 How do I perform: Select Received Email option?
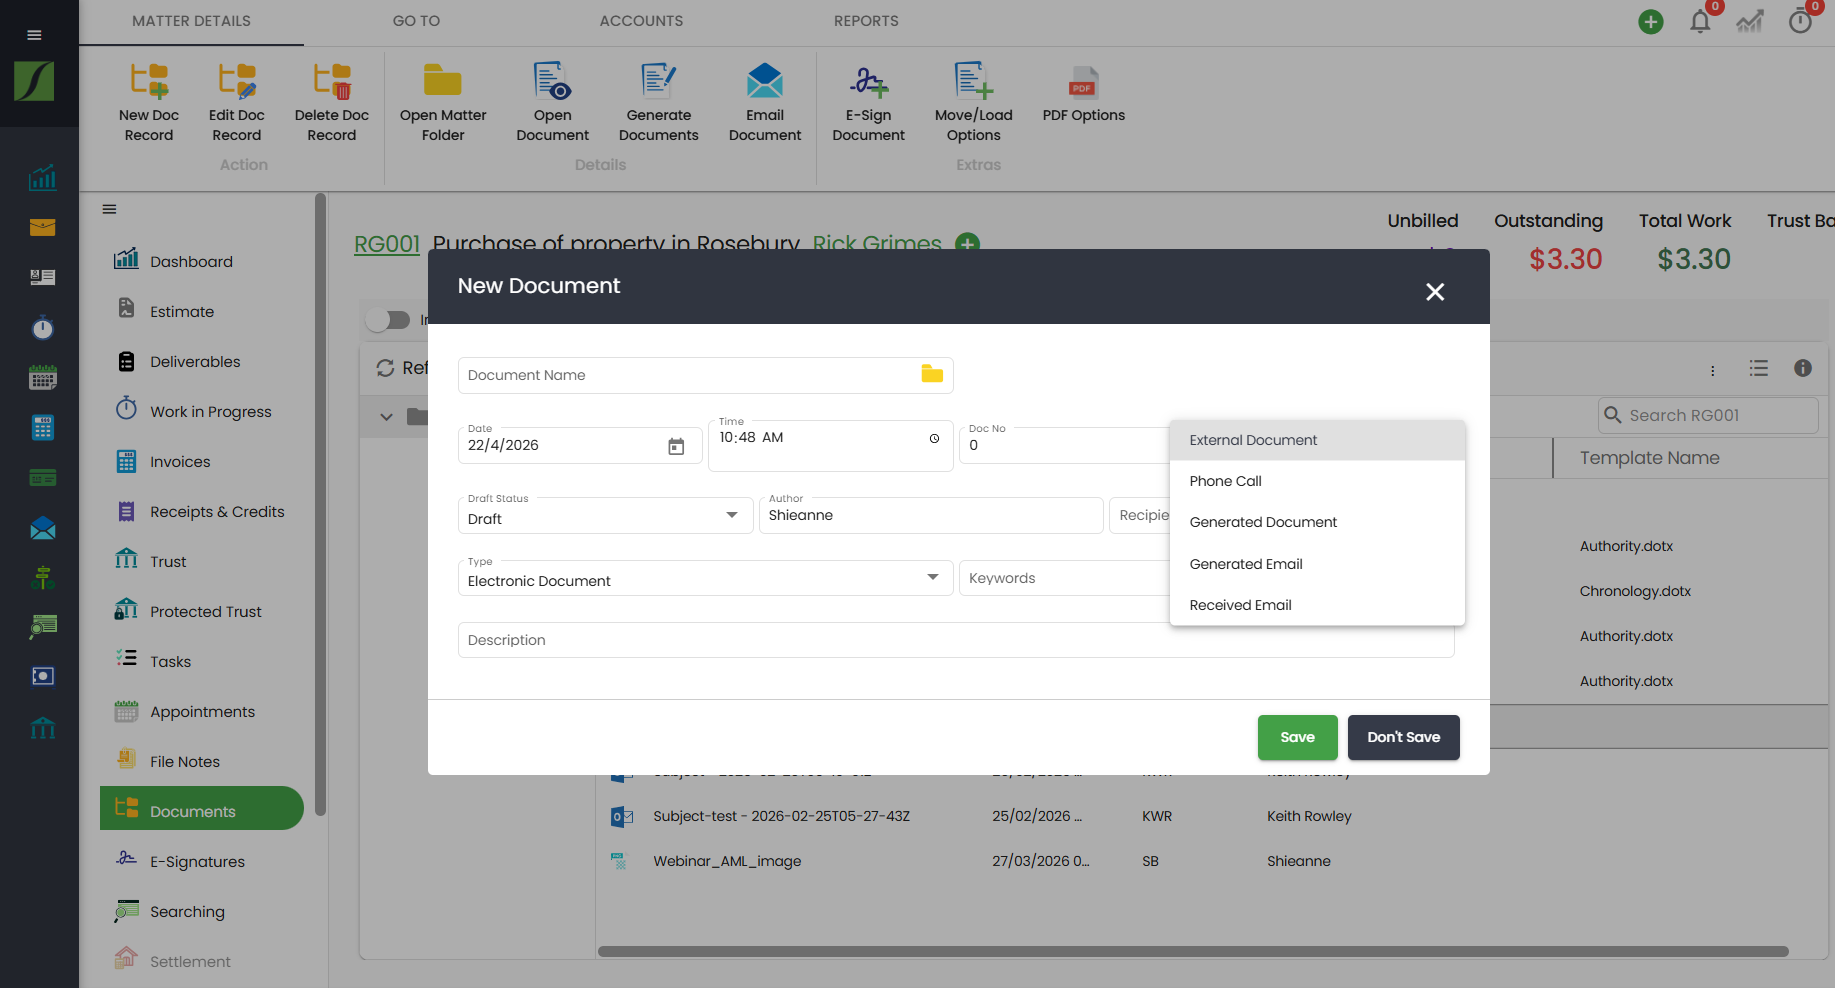click(x=1317, y=605)
